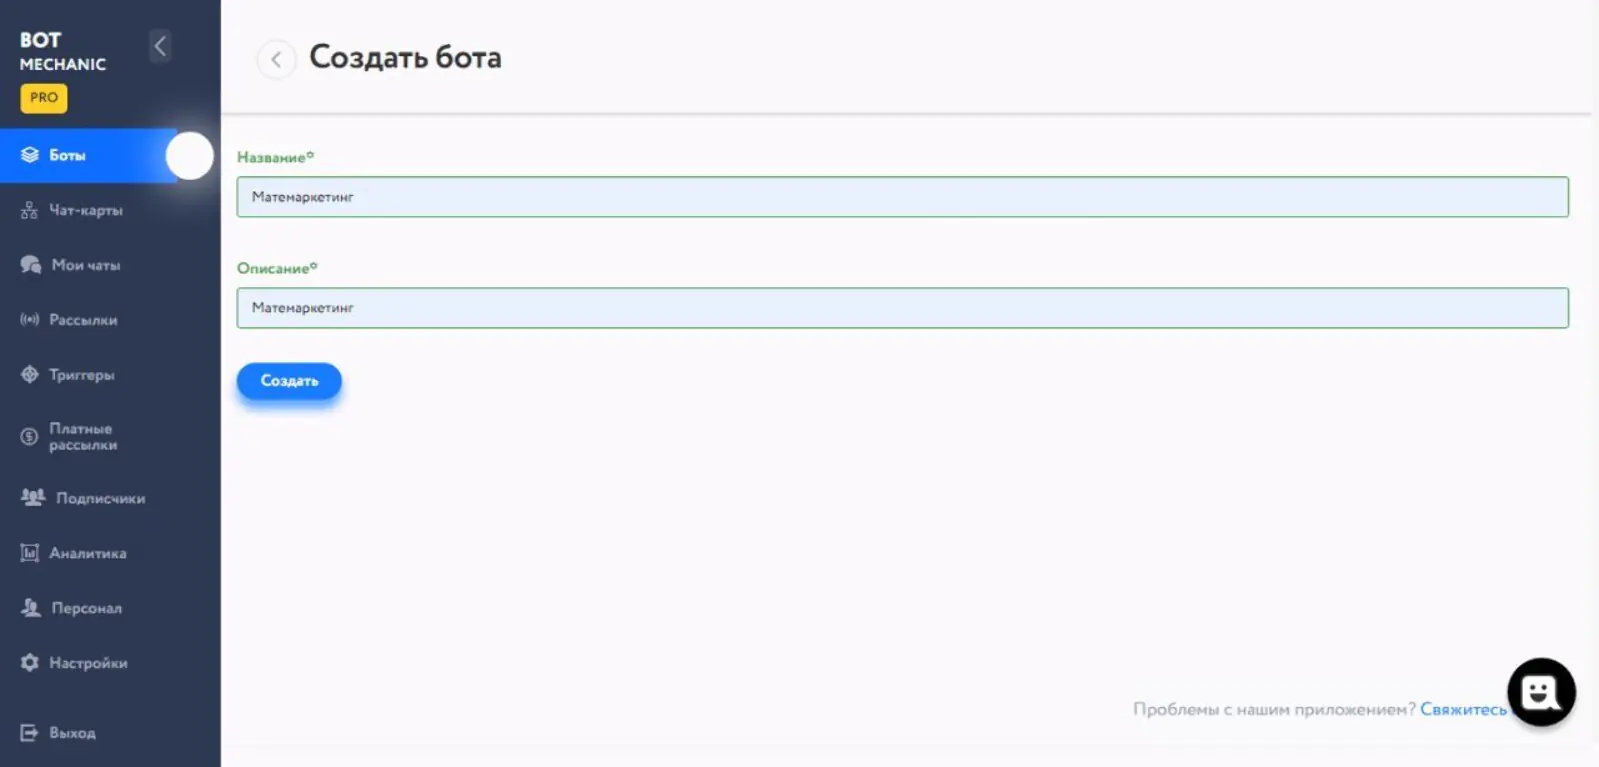Collapse the sidebar with the chevron arrow

coord(160,46)
